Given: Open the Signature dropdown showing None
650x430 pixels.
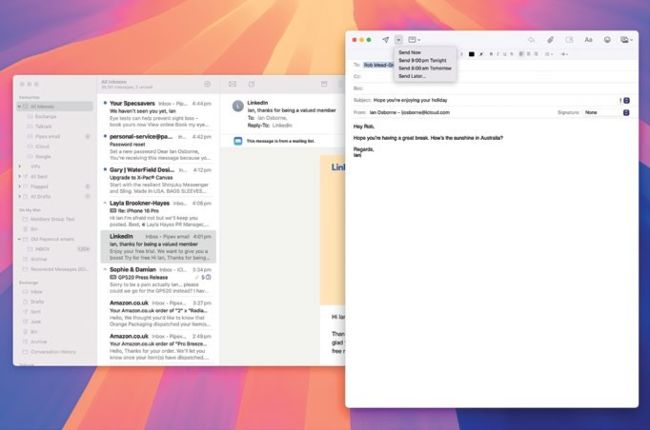Looking at the screenshot, I should 603,112.
